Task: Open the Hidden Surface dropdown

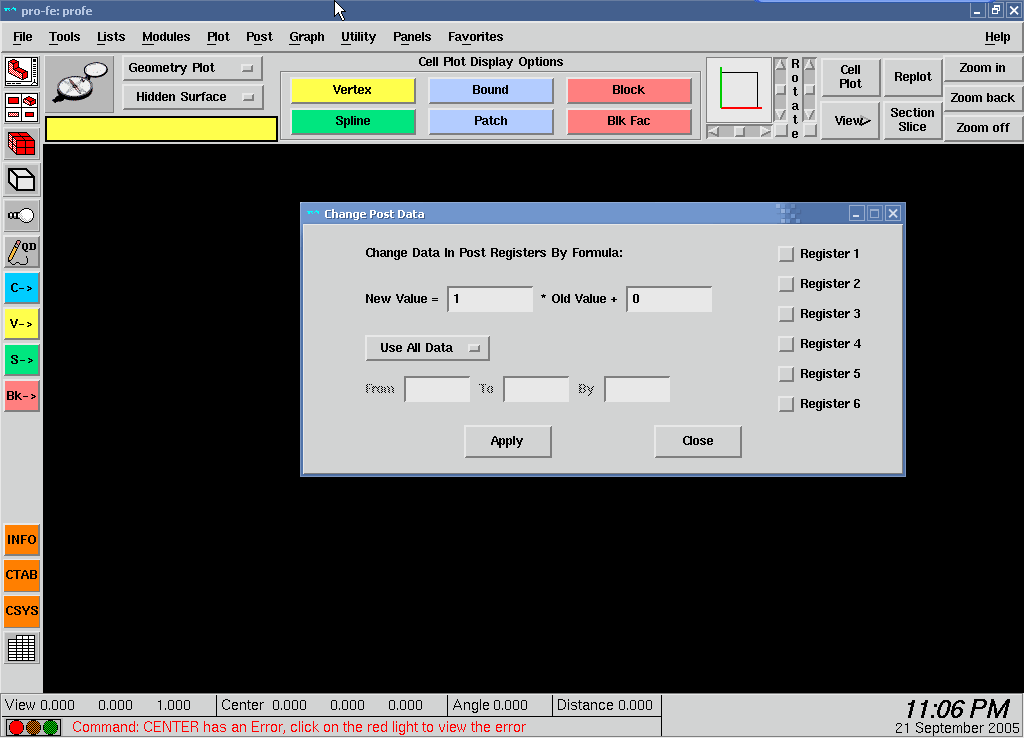Action: click(193, 97)
